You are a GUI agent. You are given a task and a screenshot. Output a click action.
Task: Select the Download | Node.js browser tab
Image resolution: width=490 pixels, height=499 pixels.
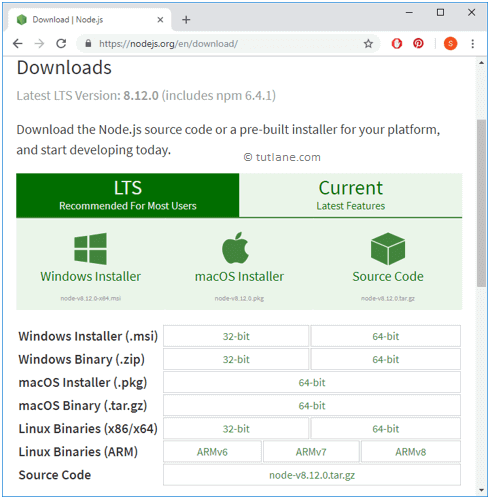tap(89, 20)
